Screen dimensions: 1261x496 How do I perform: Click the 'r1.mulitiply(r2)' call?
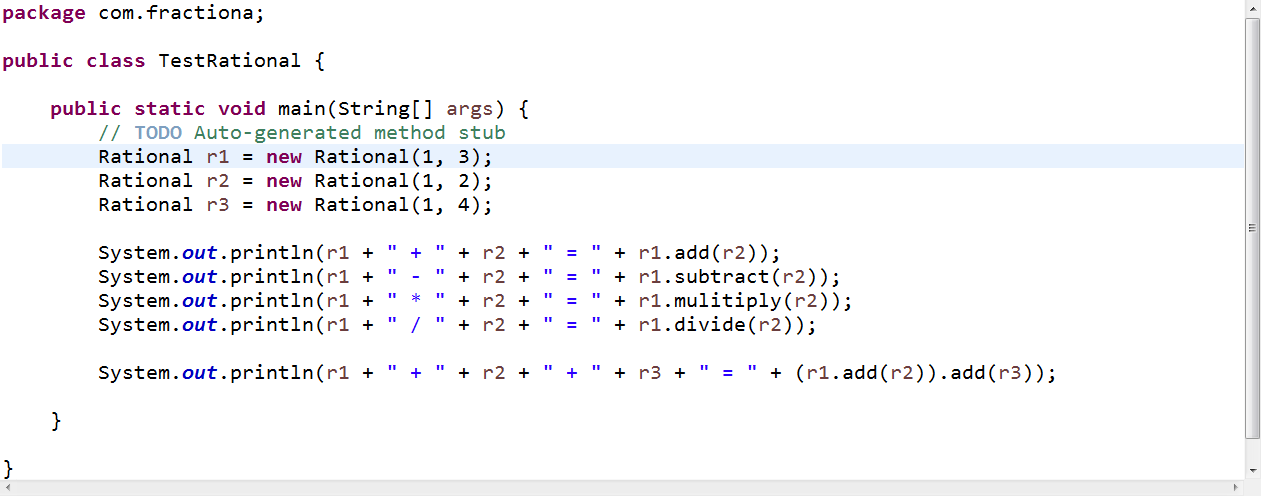[733, 301]
